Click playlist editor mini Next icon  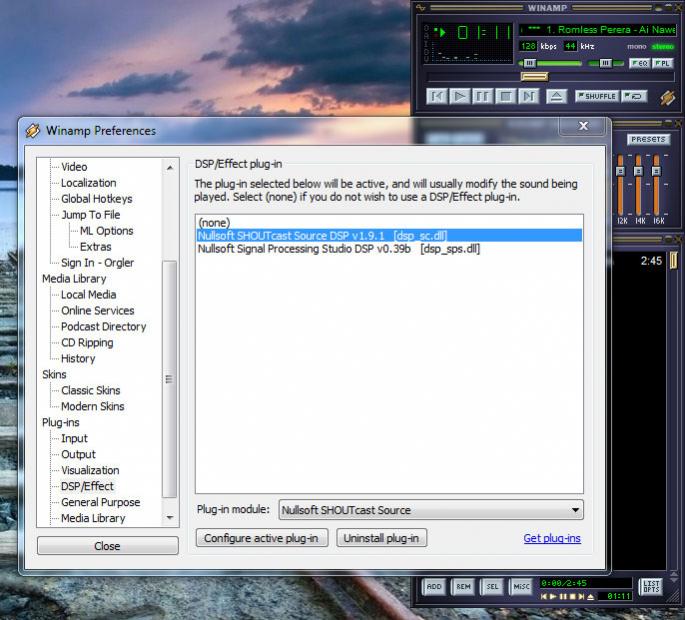click(581, 596)
